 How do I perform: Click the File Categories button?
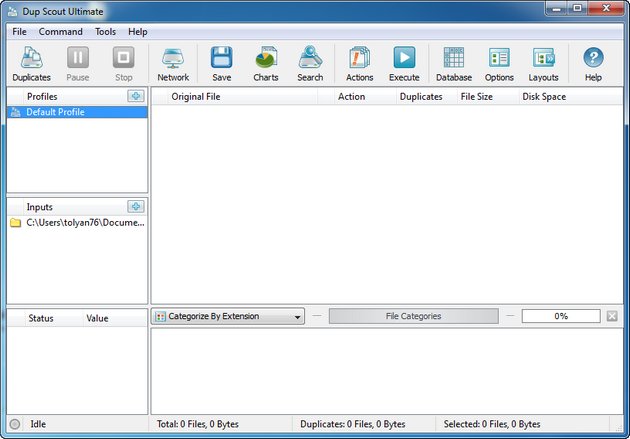pos(413,316)
